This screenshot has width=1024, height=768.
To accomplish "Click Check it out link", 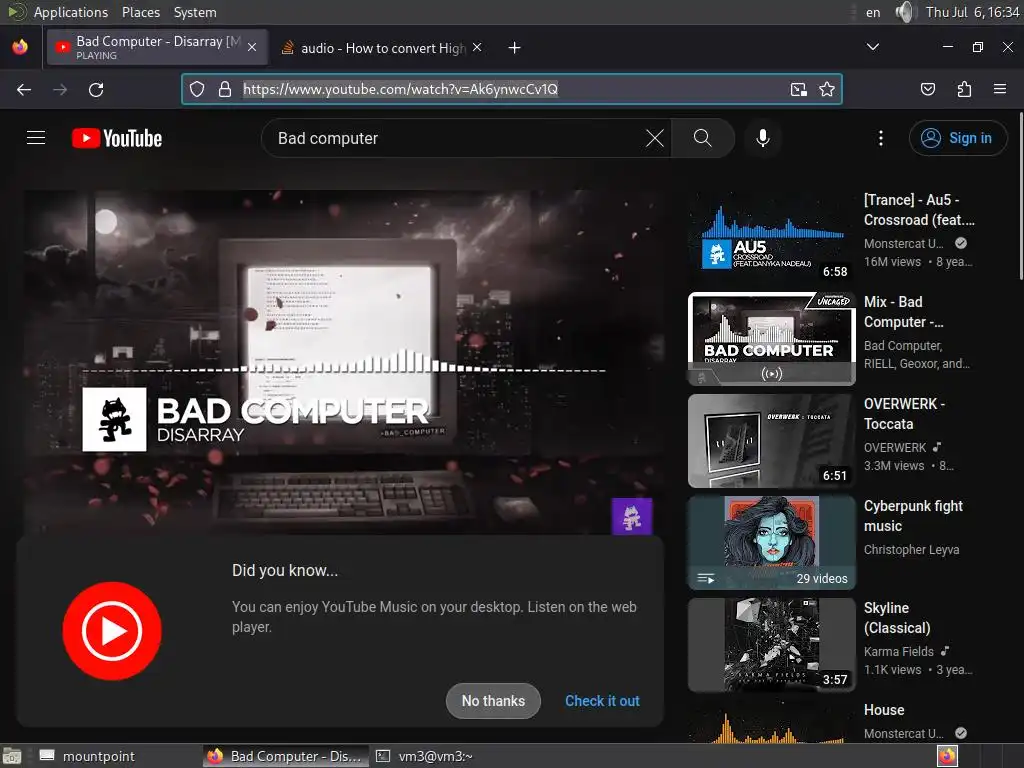I will (602, 701).
